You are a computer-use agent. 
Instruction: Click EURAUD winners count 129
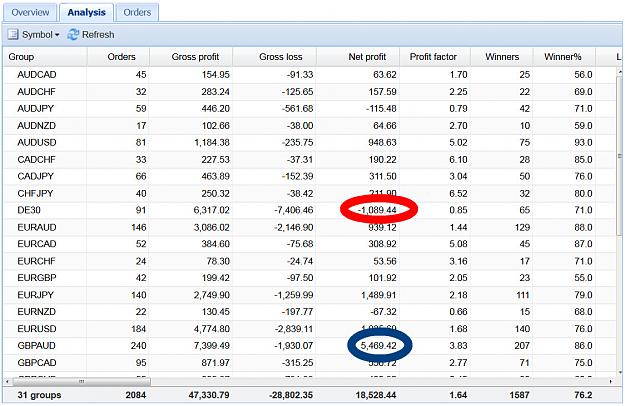point(522,227)
